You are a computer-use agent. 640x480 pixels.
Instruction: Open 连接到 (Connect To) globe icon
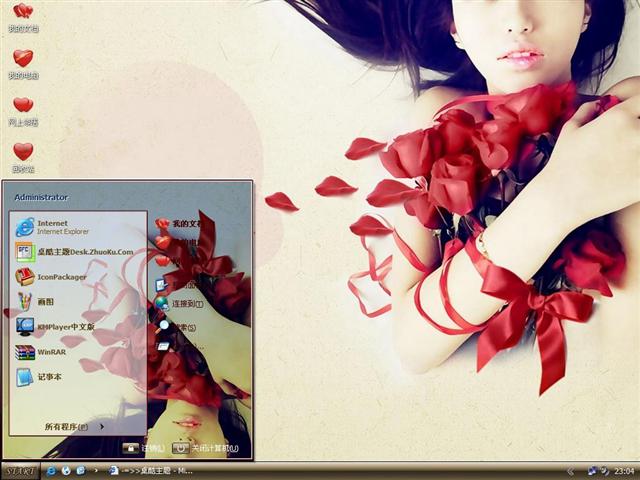162,303
